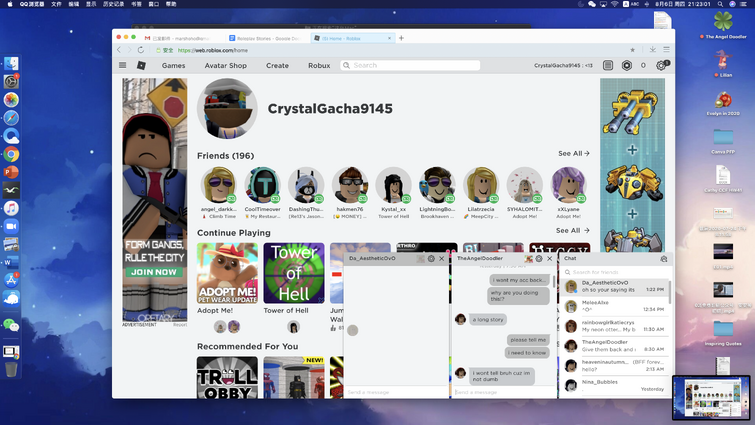Open the Roblox settings gear icon
The image size is (755, 425).
click(x=662, y=65)
